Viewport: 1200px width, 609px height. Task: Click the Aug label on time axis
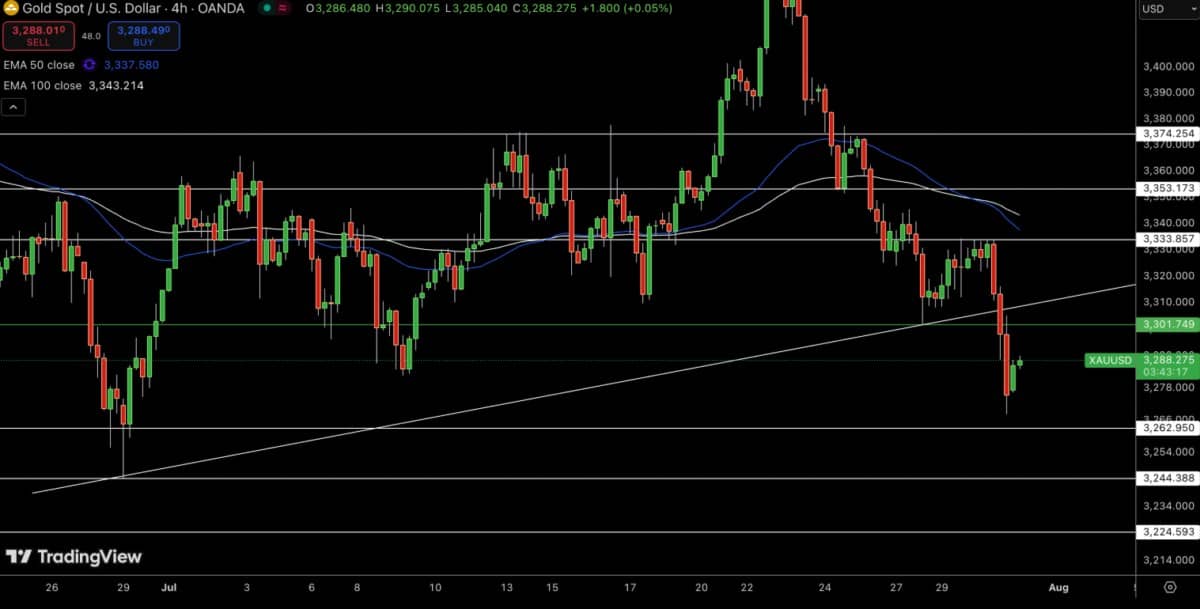(x=1058, y=588)
